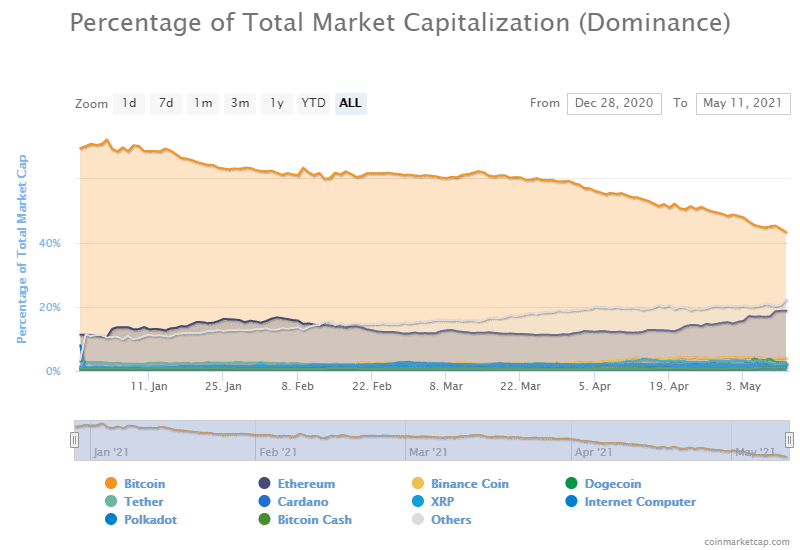Click the Dogecoin green legend dot
The image size is (800, 550).
tap(571, 483)
